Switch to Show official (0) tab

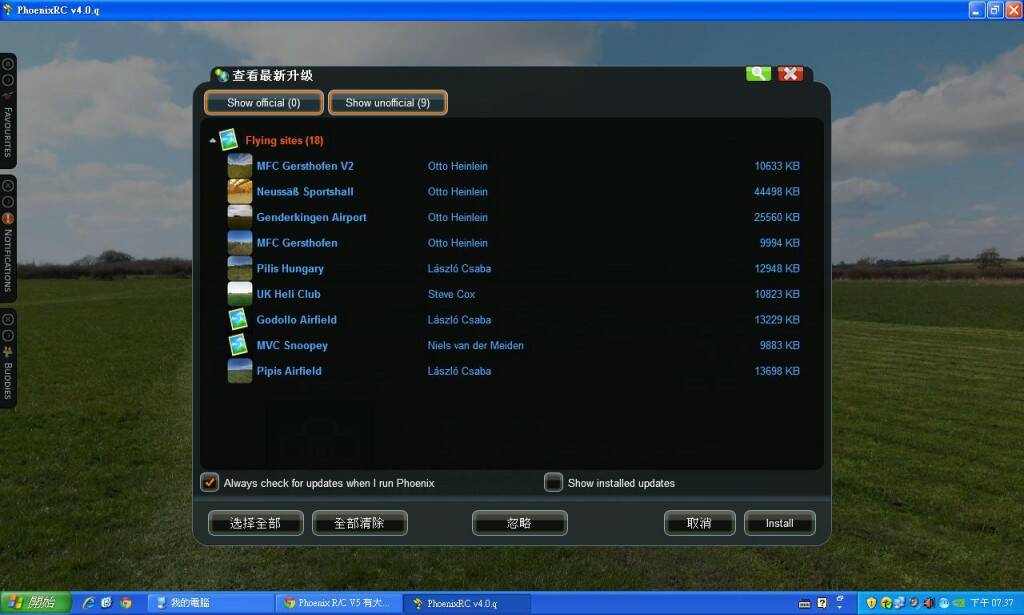click(264, 102)
